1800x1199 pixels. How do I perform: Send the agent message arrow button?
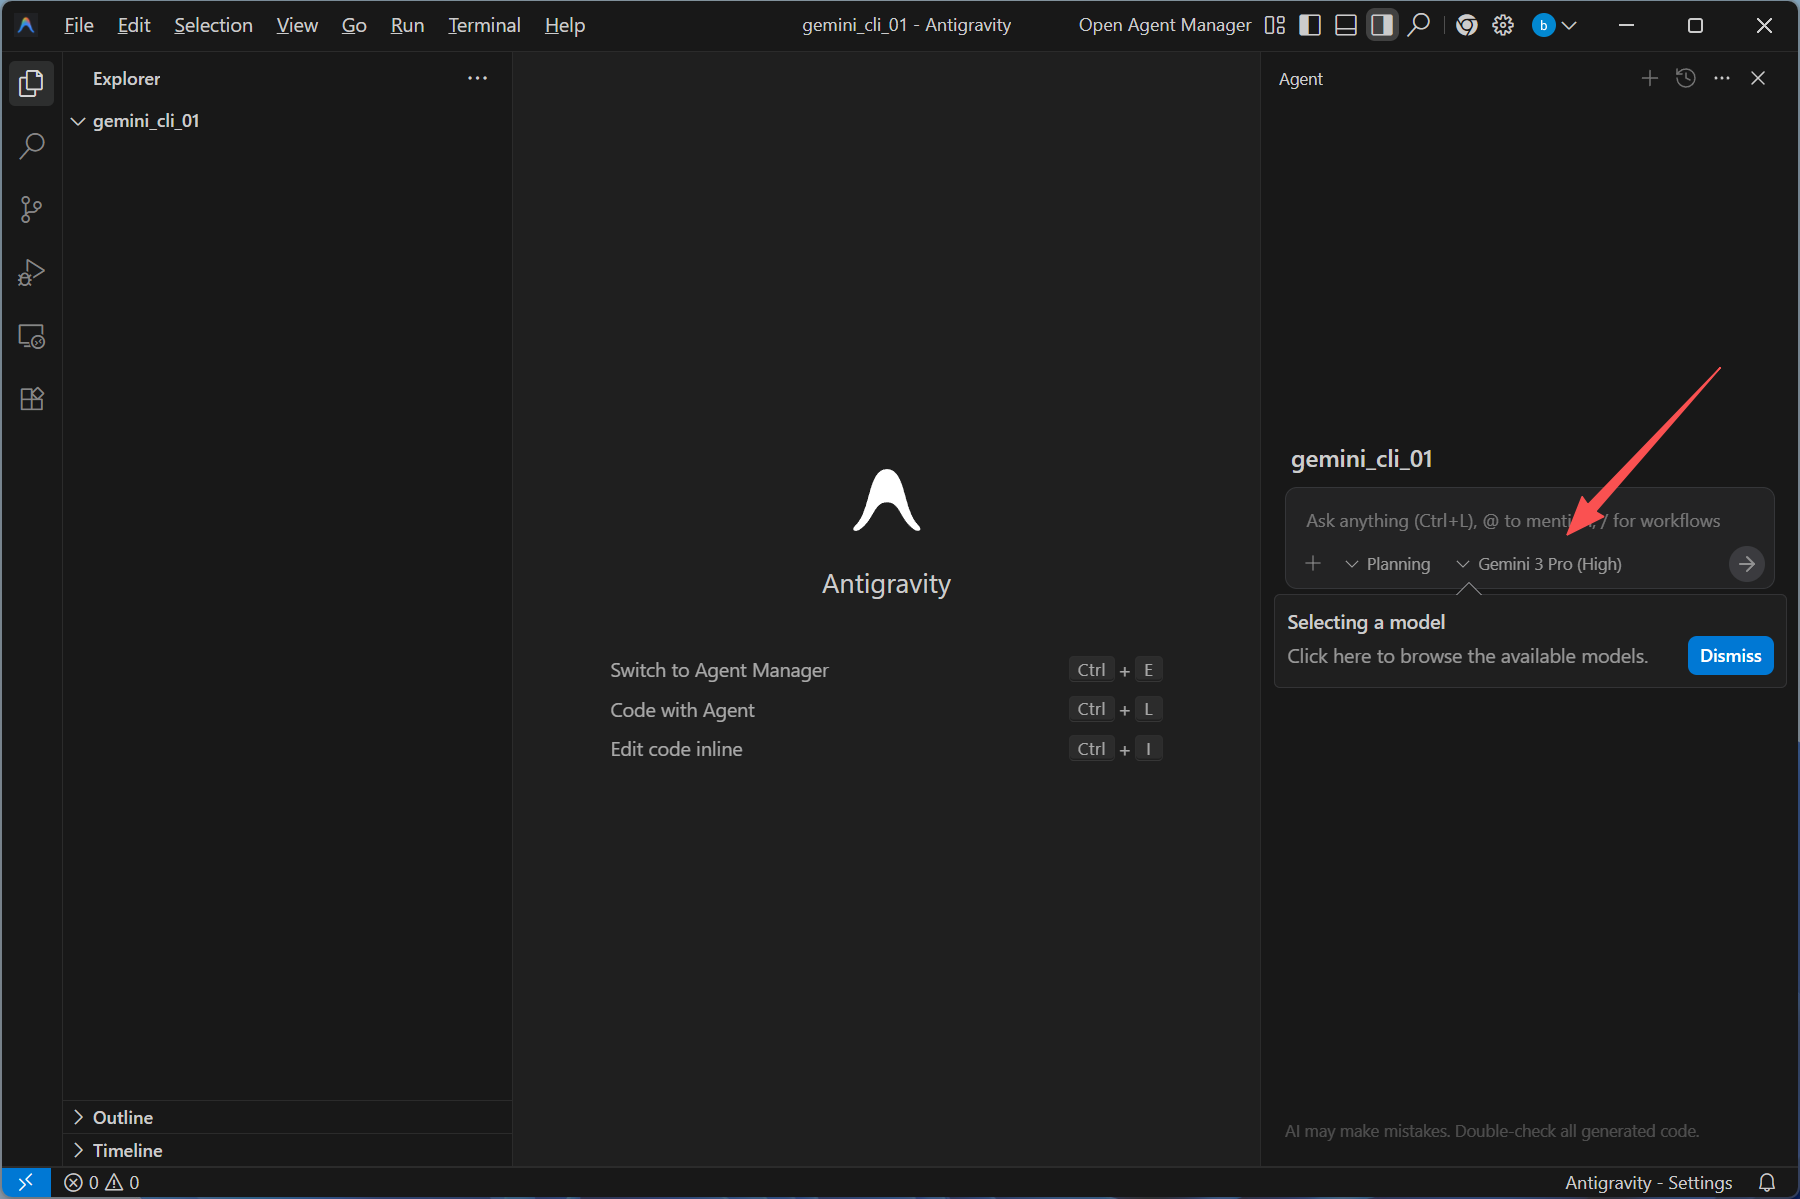click(x=1746, y=564)
